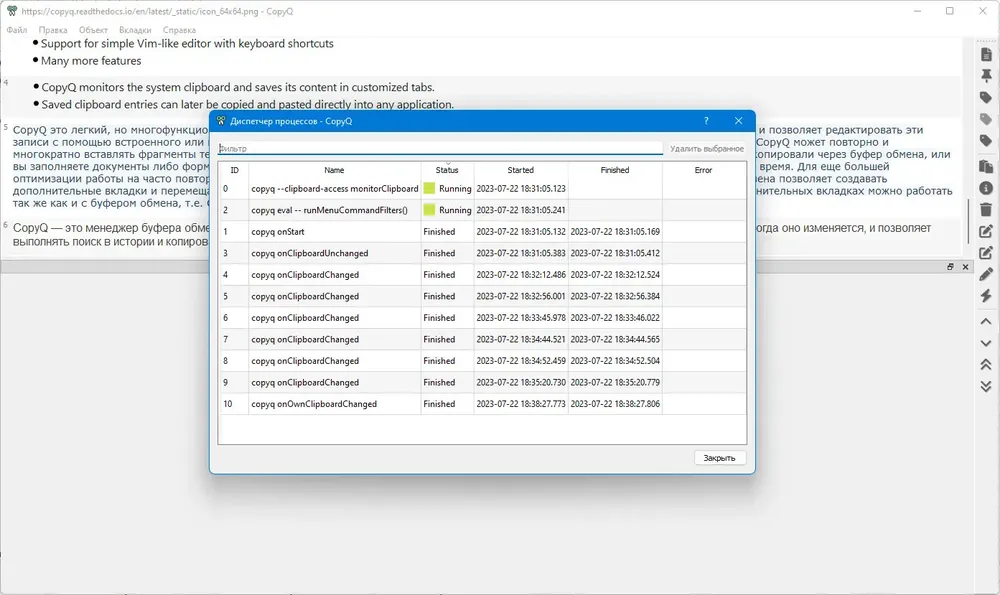Click finished time '2023-07-22 18:38:27.806'

tap(615, 404)
